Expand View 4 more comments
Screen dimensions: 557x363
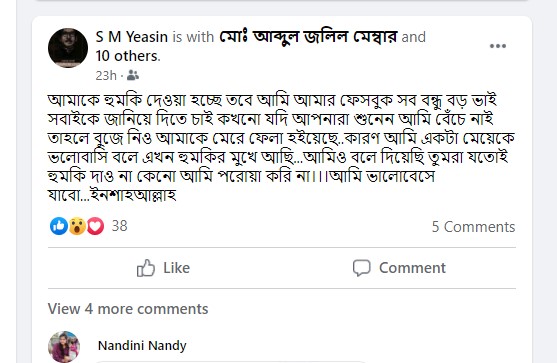click(128, 309)
